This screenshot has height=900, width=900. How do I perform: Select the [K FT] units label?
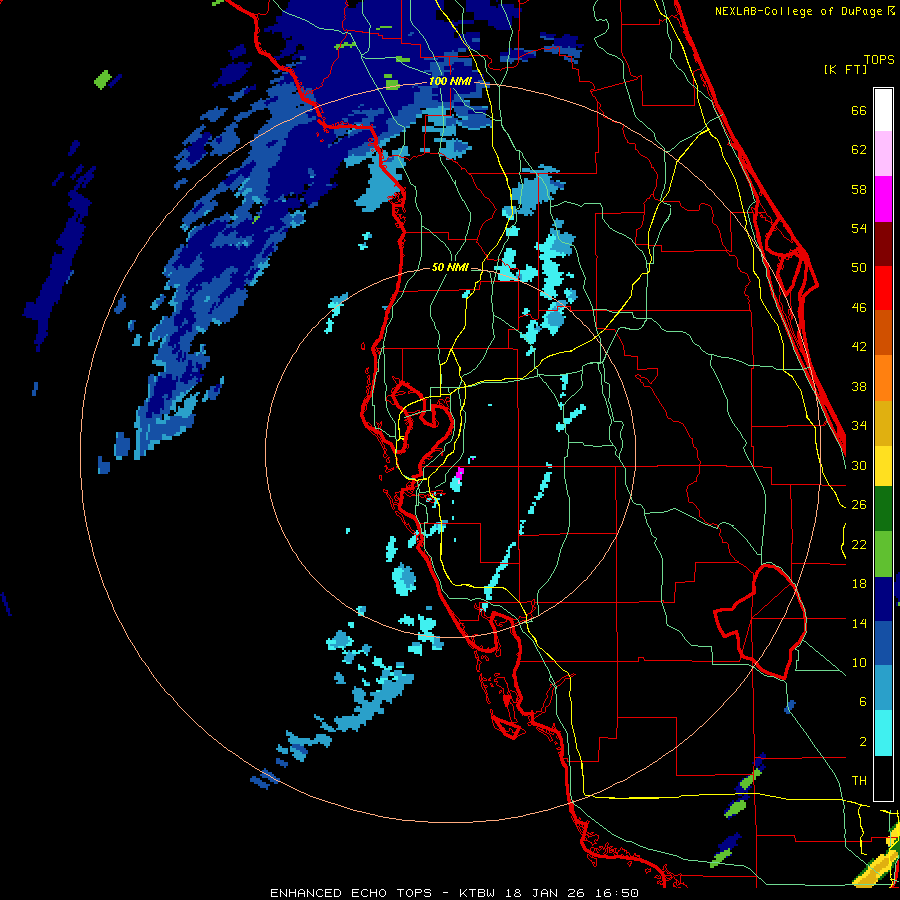[x=845, y=69]
